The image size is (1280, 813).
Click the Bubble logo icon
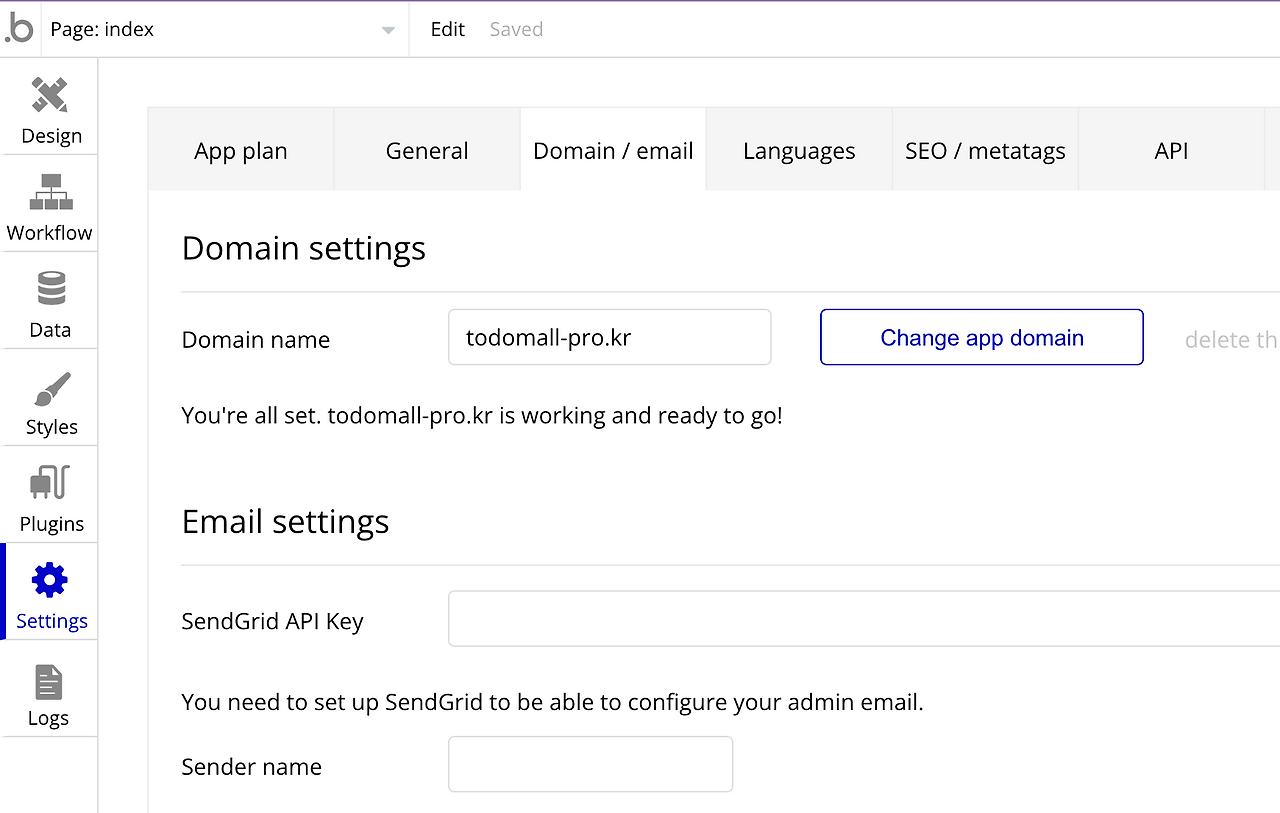click(x=19, y=29)
